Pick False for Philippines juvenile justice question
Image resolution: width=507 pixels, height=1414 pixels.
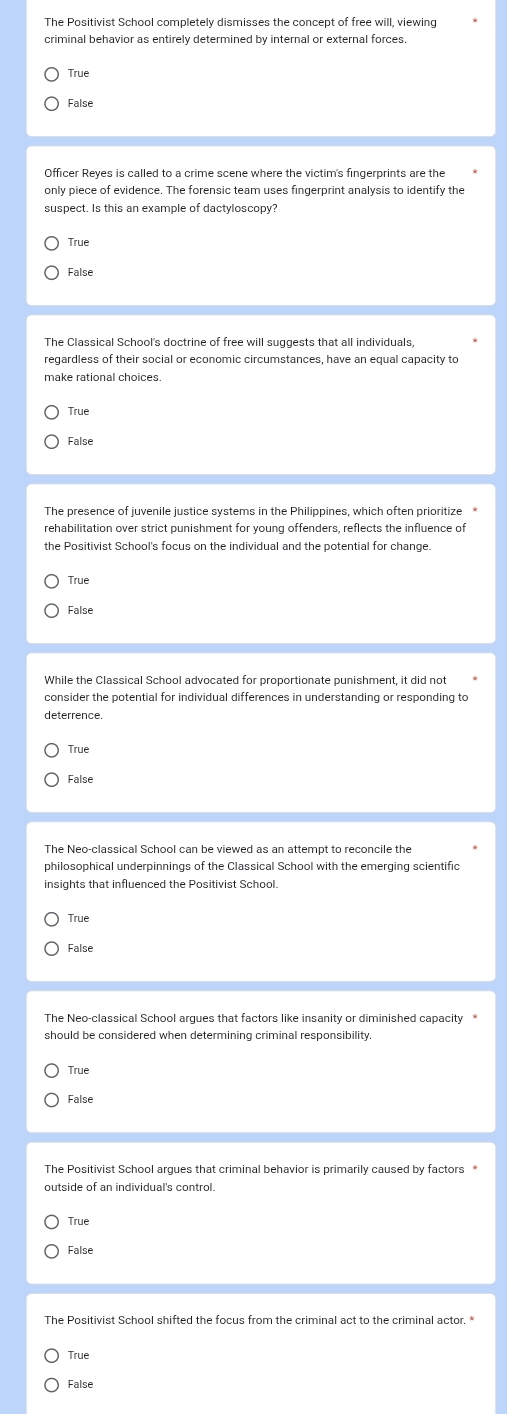coord(52,611)
